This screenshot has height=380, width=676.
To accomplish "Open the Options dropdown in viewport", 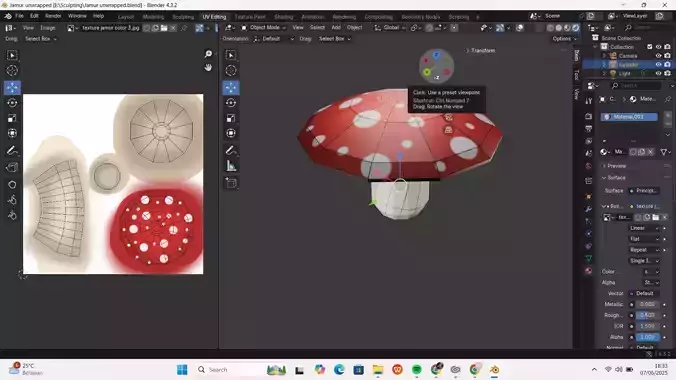I will click(x=564, y=39).
